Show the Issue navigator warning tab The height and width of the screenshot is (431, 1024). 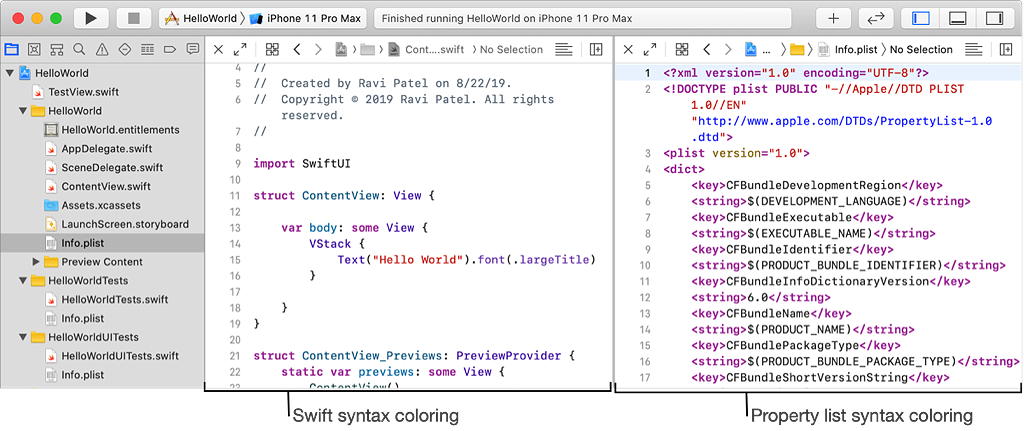tap(102, 49)
